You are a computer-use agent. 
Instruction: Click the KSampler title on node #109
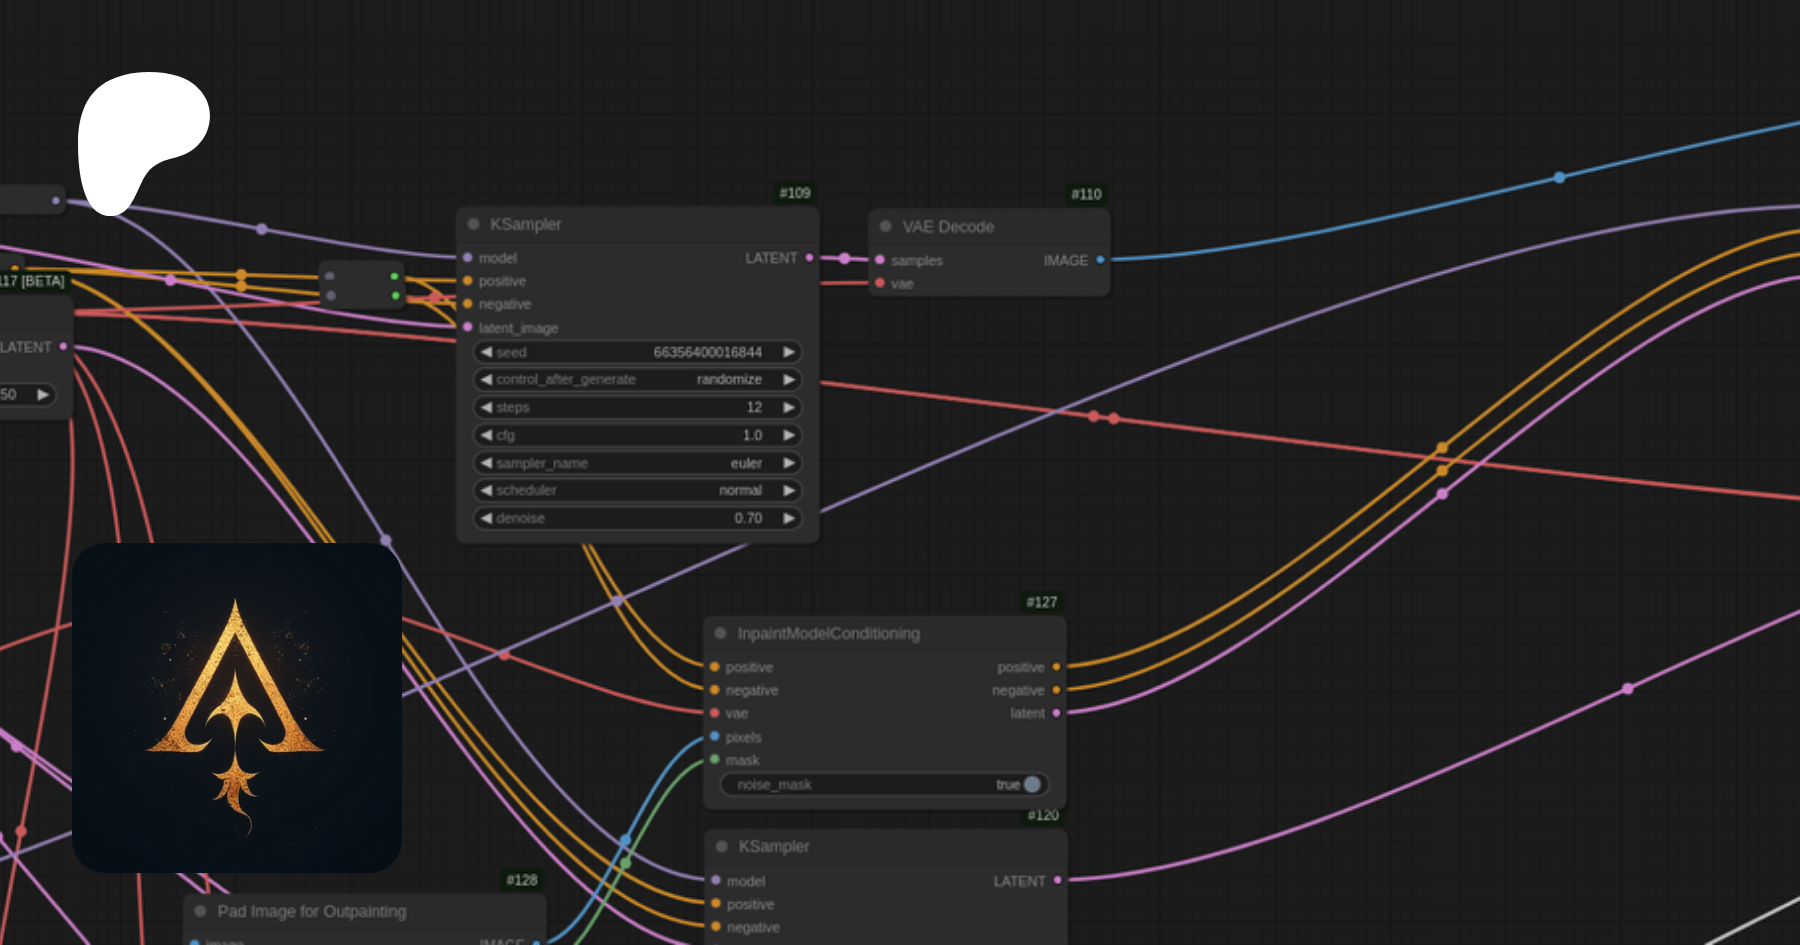(x=526, y=224)
